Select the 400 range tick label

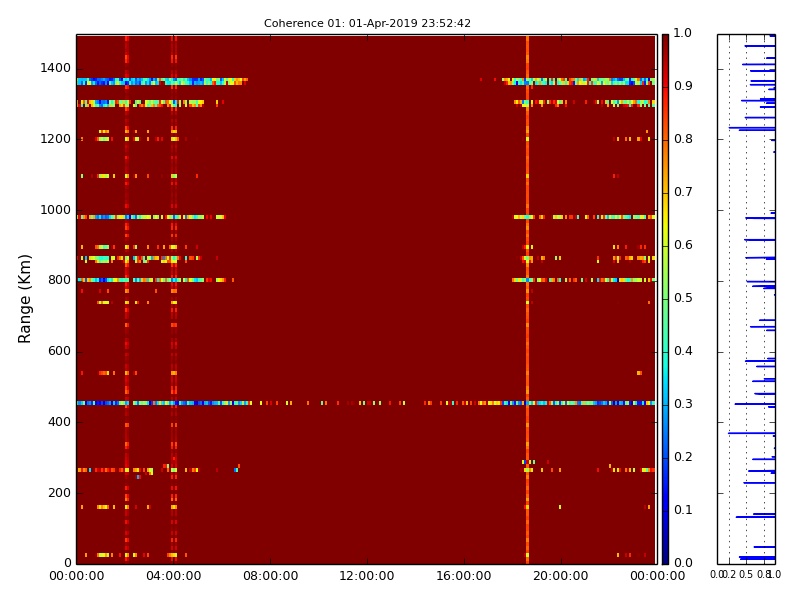(x=59, y=422)
